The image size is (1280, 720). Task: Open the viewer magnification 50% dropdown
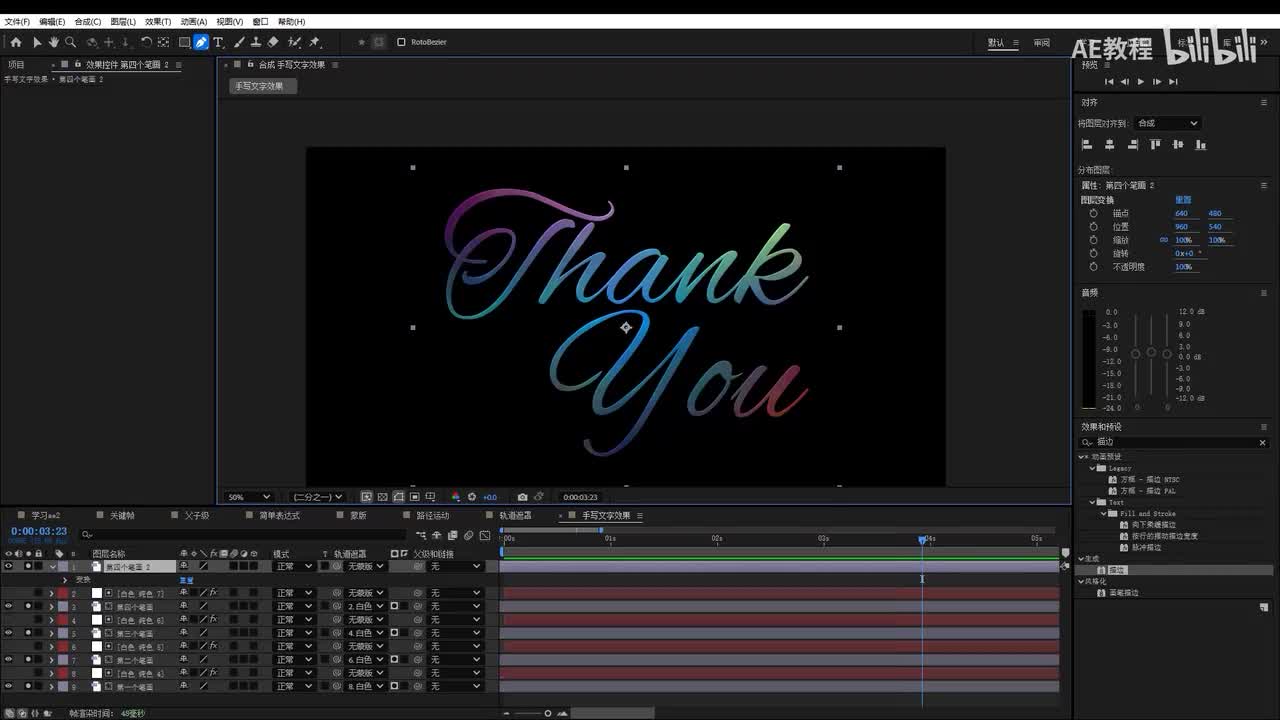(249, 497)
